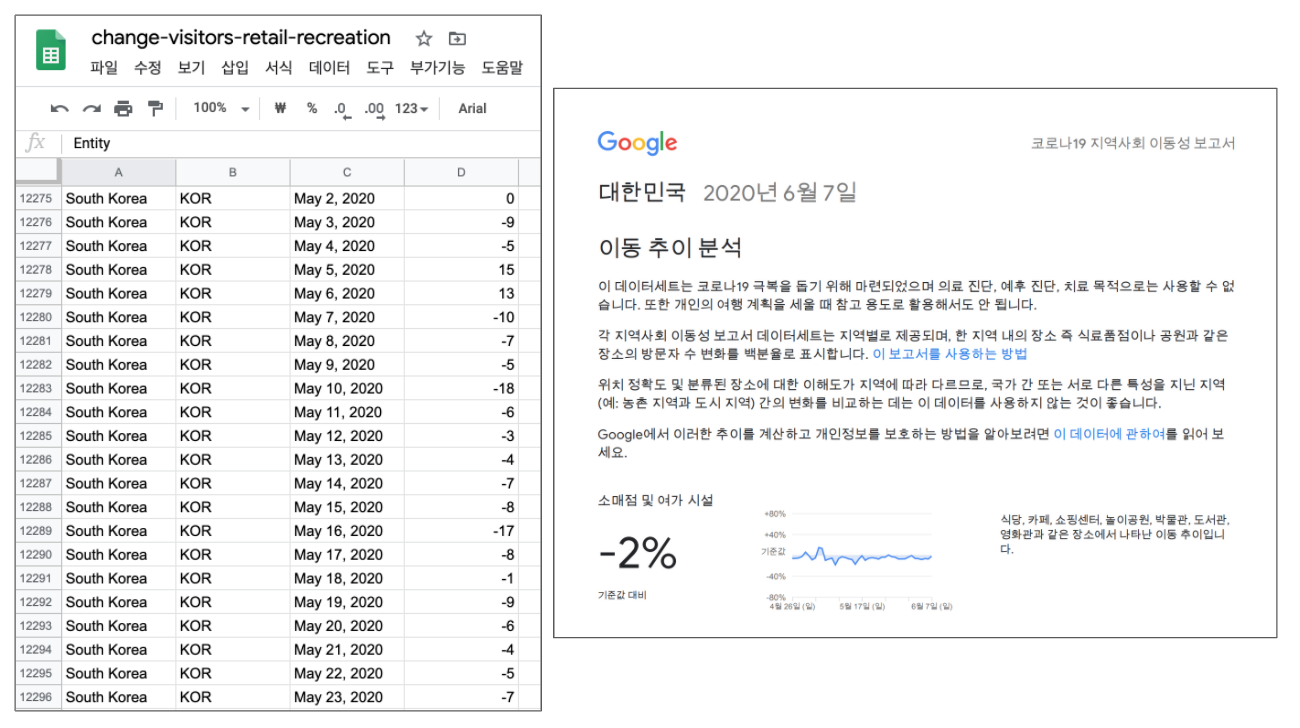The image size is (1300, 728).
Task: Select South Korea cell in row 12275
Action: point(119,198)
